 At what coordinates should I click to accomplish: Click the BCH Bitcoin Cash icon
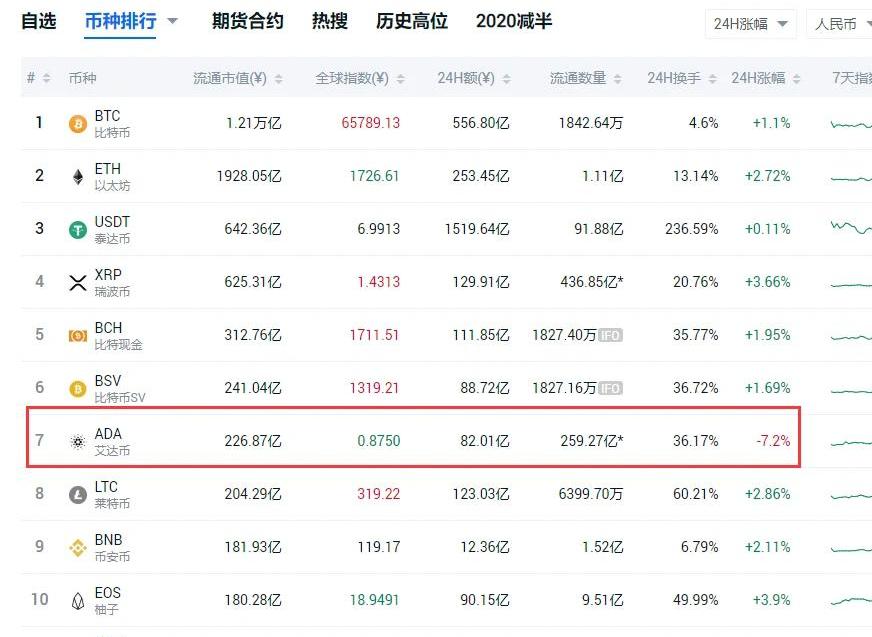(78, 335)
